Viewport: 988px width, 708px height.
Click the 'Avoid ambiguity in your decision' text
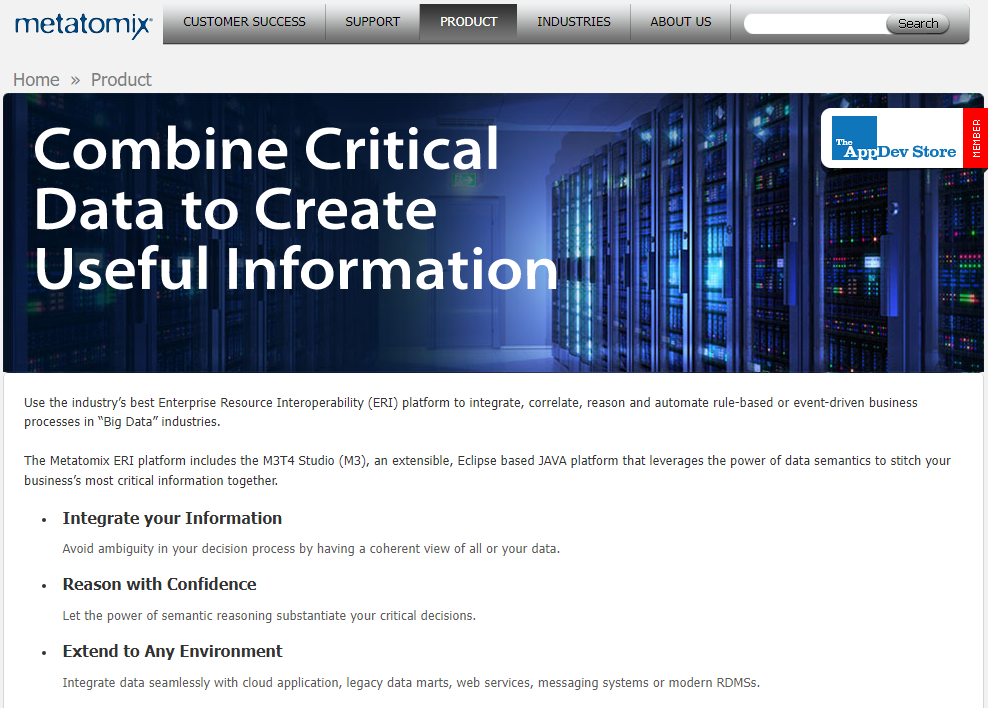(311, 549)
